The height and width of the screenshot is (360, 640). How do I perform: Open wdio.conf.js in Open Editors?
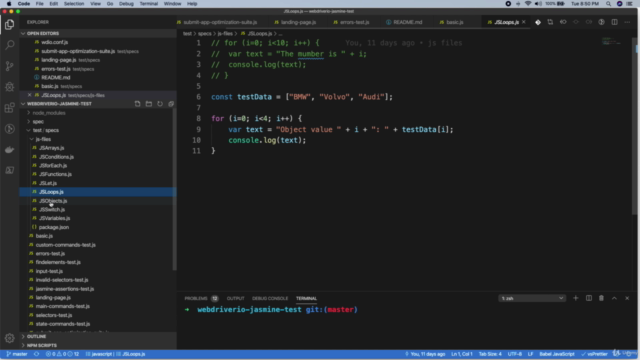click(54, 42)
